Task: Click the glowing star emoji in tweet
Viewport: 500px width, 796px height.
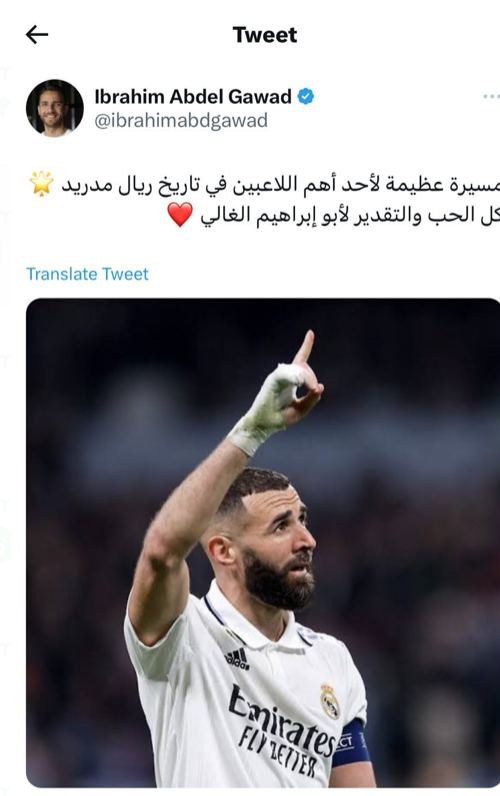Action: [x=42, y=184]
